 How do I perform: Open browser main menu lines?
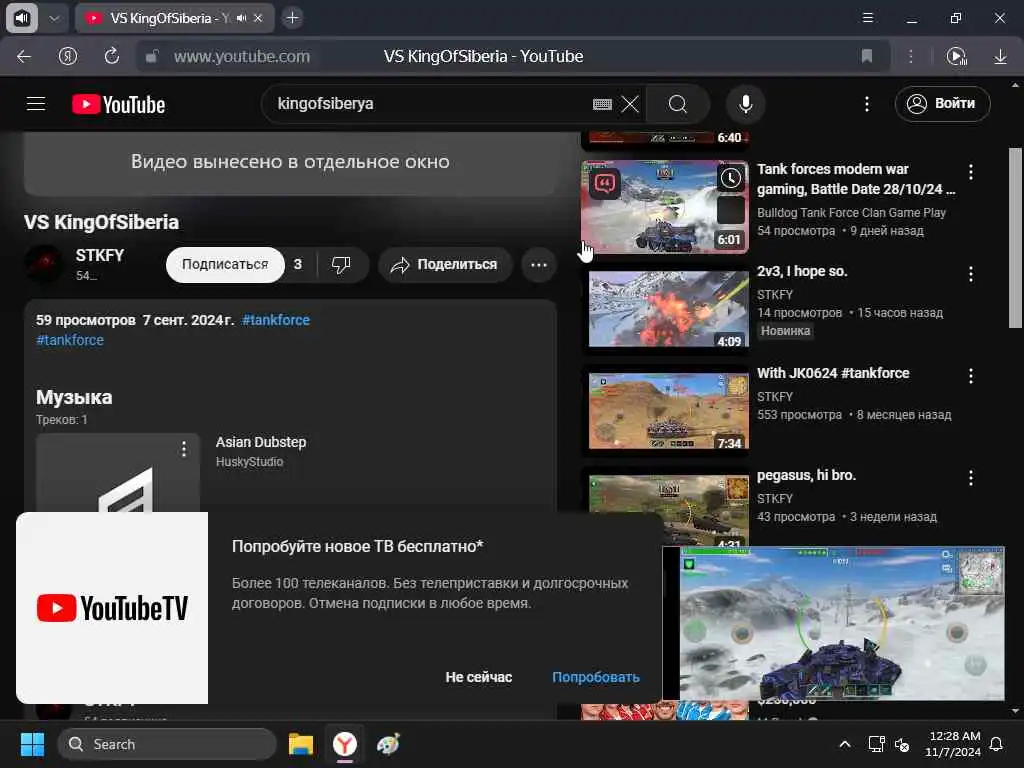click(x=868, y=18)
